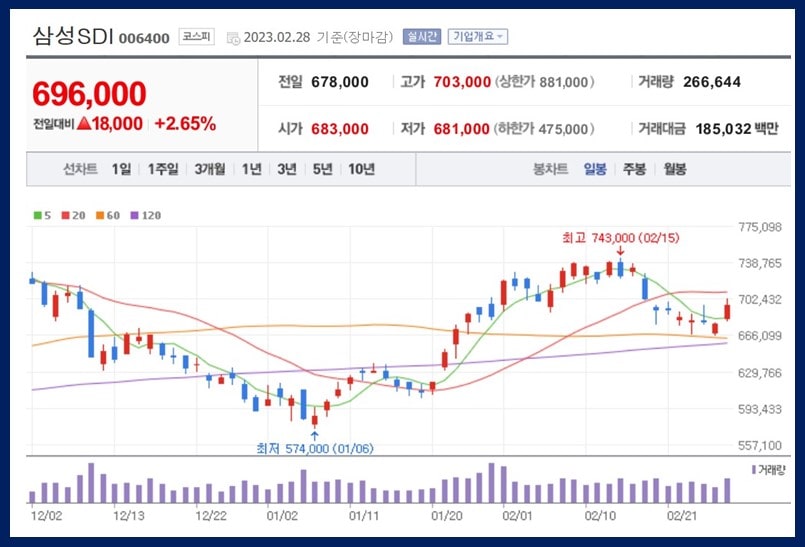Select the 5년 line chart tab
Viewport: 805px width, 547px height.
point(322,169)
